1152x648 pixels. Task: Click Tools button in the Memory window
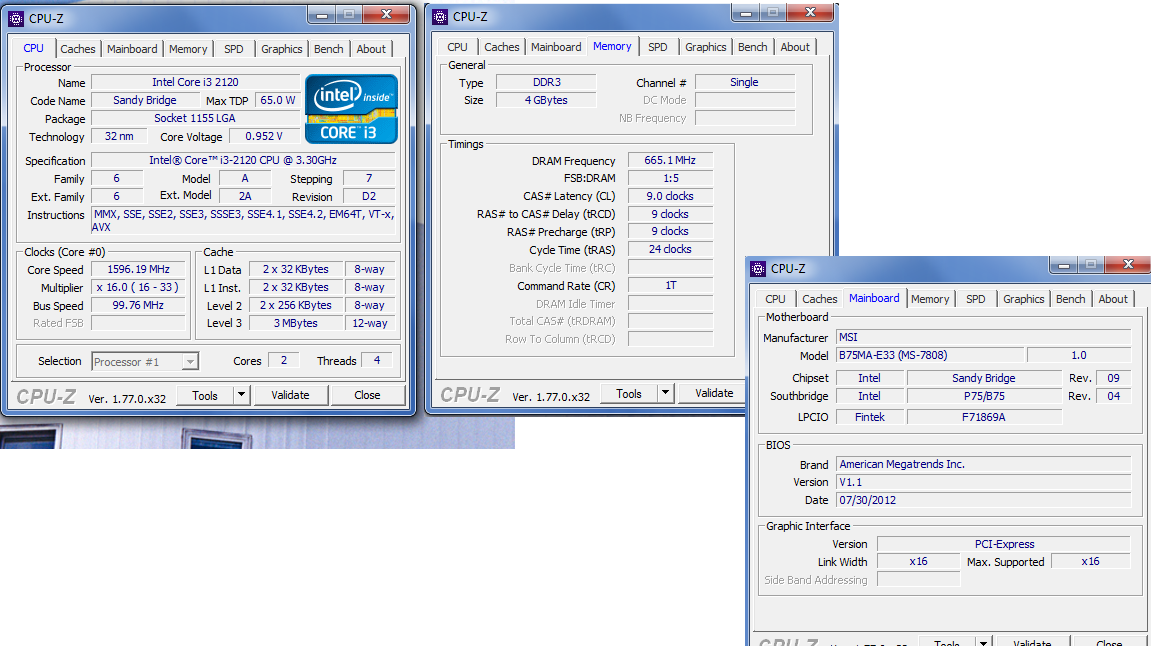pyautogui.click(x=629, y=392)
